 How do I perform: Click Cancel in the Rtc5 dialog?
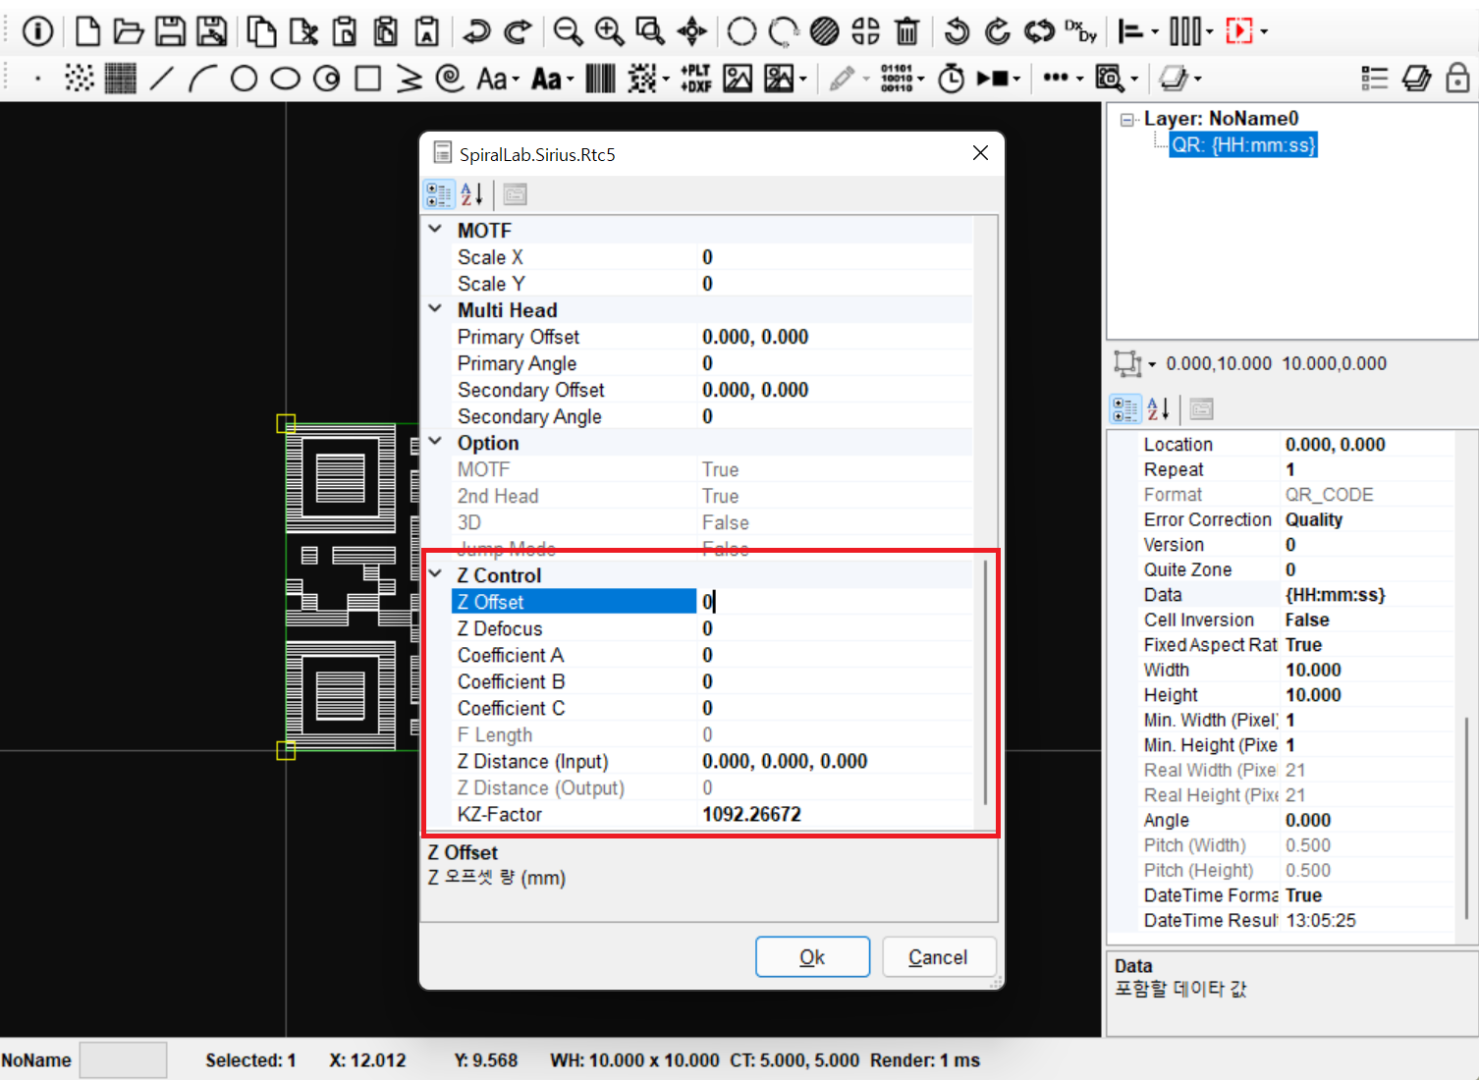(937, 957)
